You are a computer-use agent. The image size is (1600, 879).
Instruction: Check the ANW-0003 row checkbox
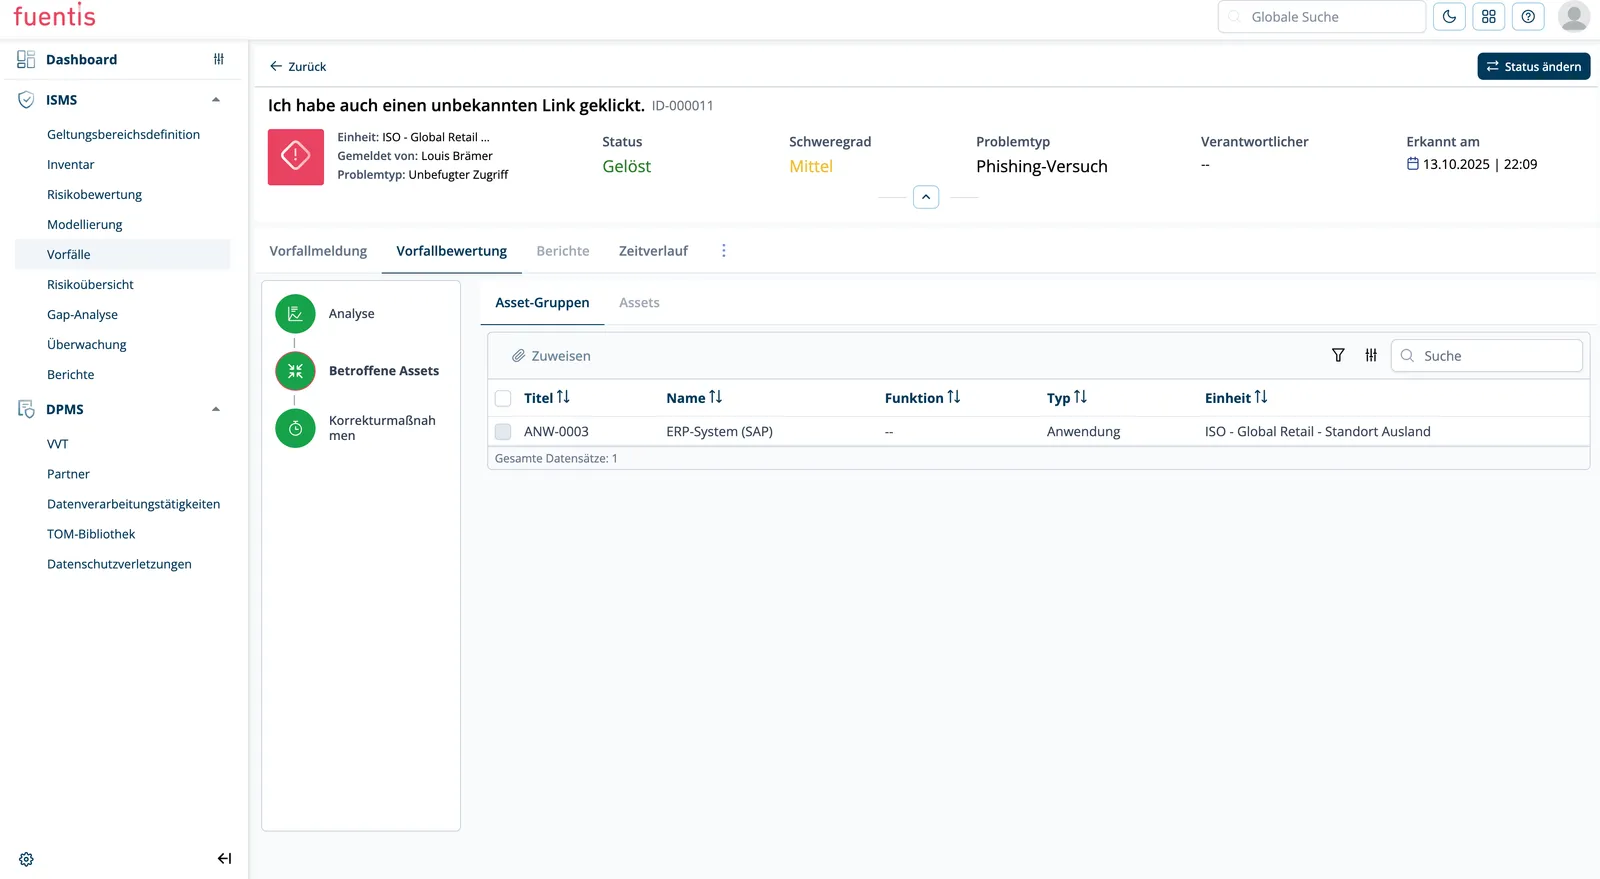[x=503, y=432]
